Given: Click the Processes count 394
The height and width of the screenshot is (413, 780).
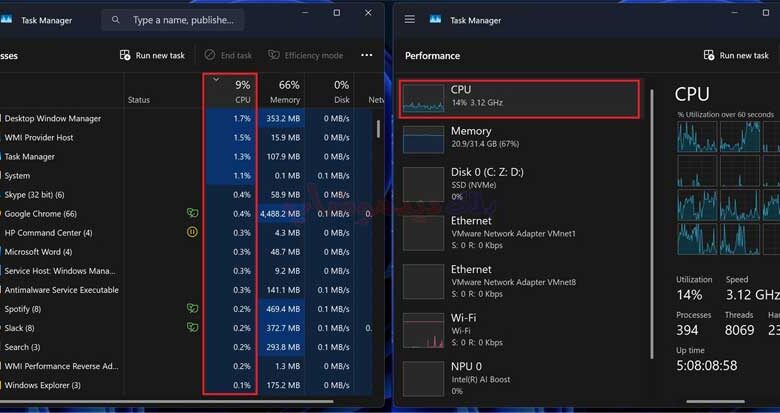Looking at the screenshot, I should [687, 330].
